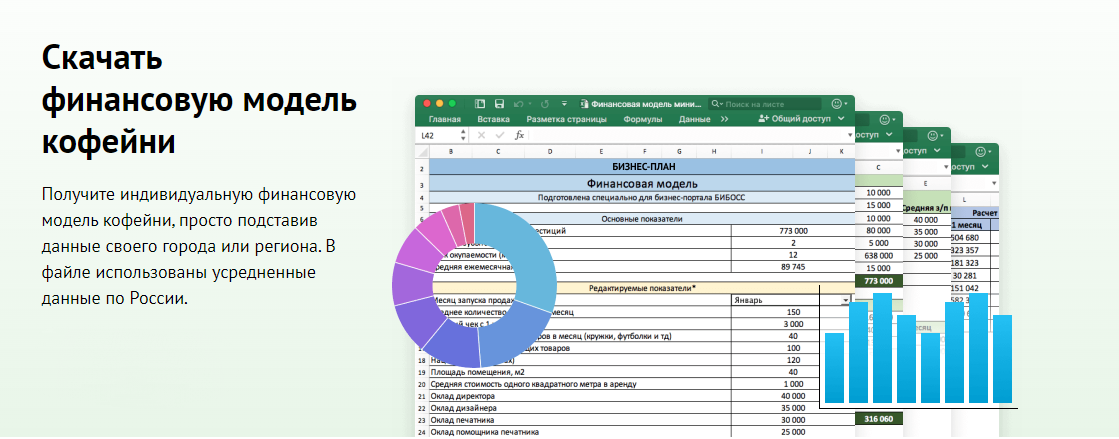Expand the Quick Access toolbar customize arrow
The width and height of the screenshot is (1119, 439).
(x=565, y=103)
